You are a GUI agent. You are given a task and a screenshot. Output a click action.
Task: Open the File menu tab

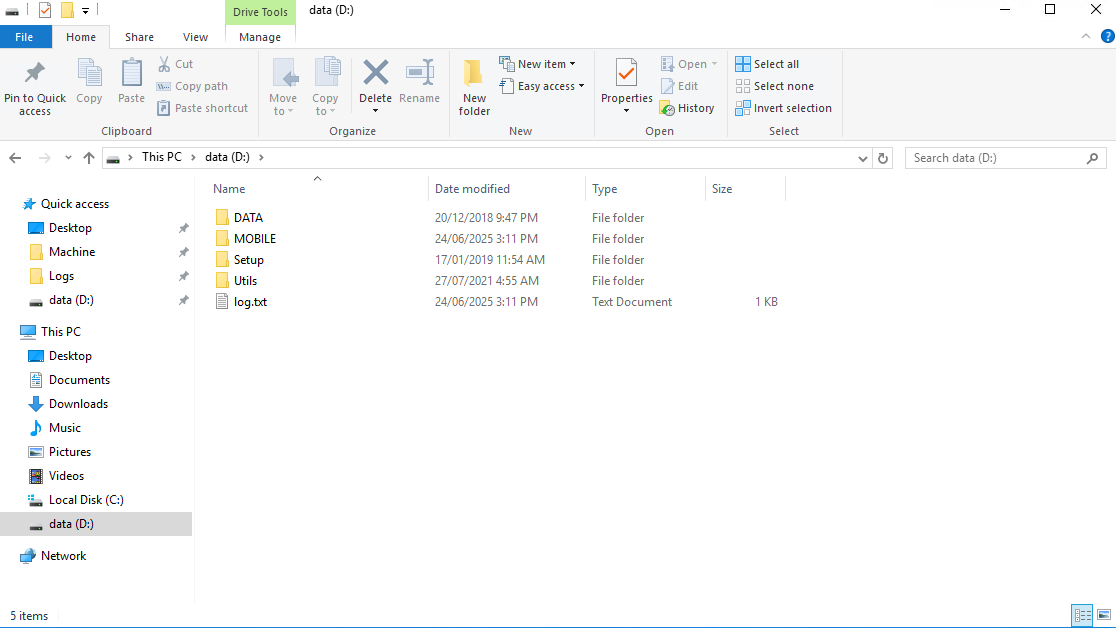click(x=25, y=37)
